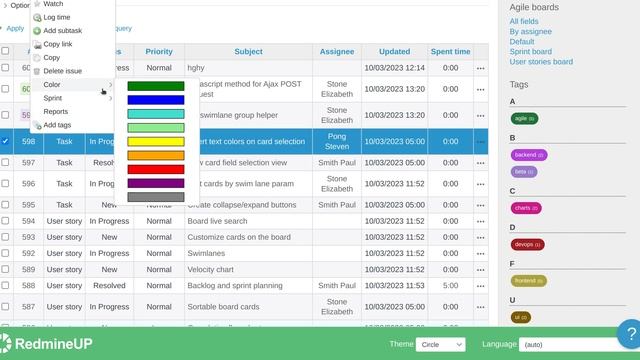Click the Copy link icon
Screen dimensions: 640x360
point(37,44)
